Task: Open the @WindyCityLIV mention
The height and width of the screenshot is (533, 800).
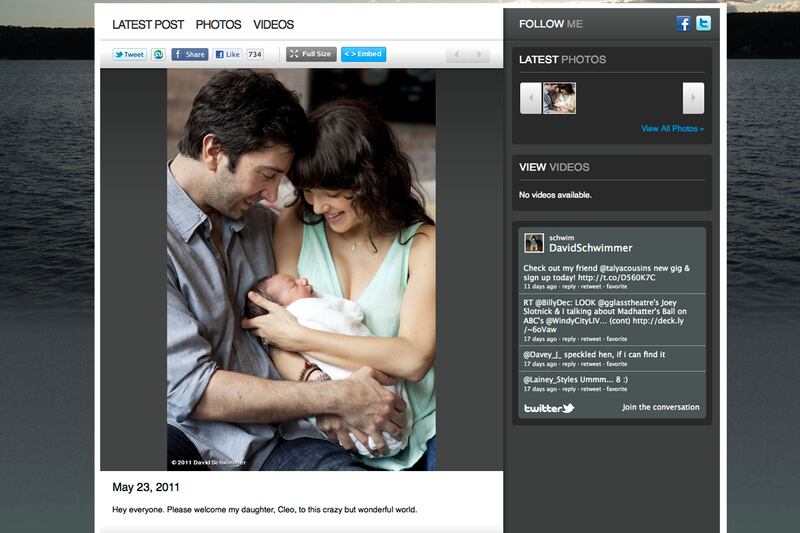Action: click(x=577, y=321)
